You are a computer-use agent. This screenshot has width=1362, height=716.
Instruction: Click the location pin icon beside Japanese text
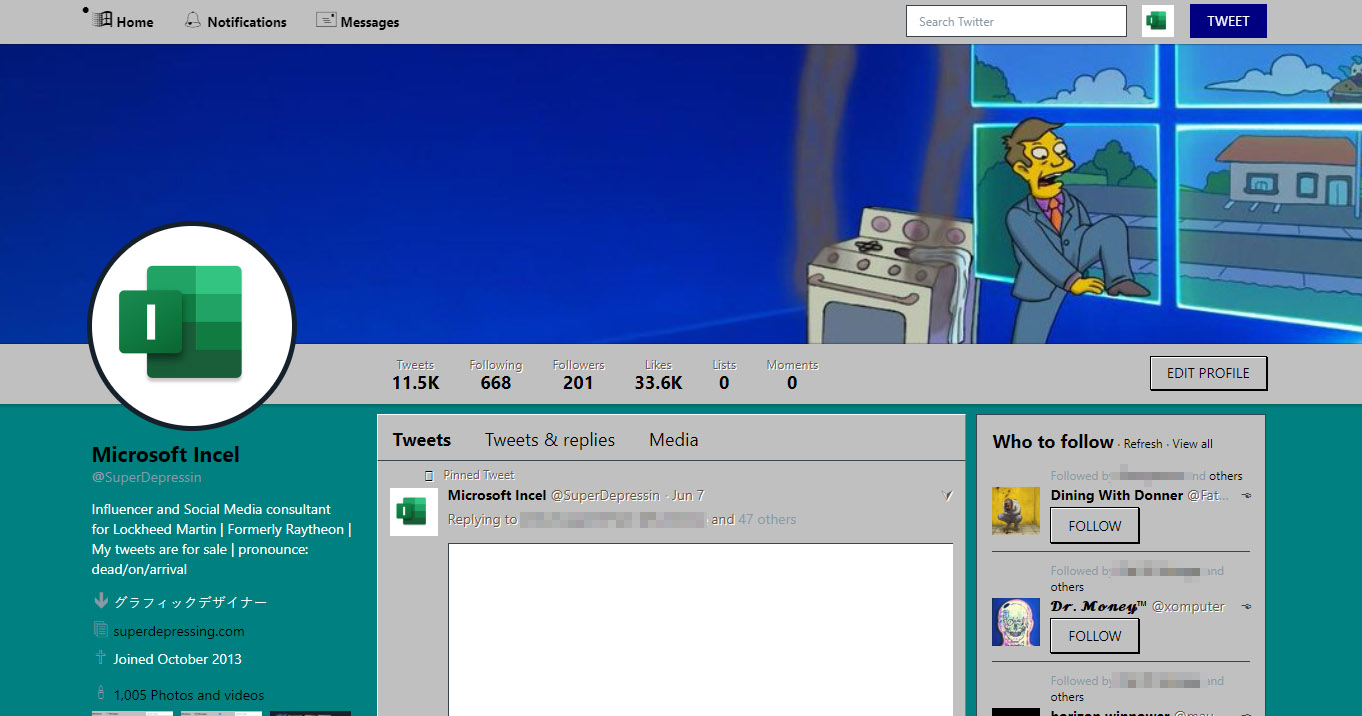point(101,601)
